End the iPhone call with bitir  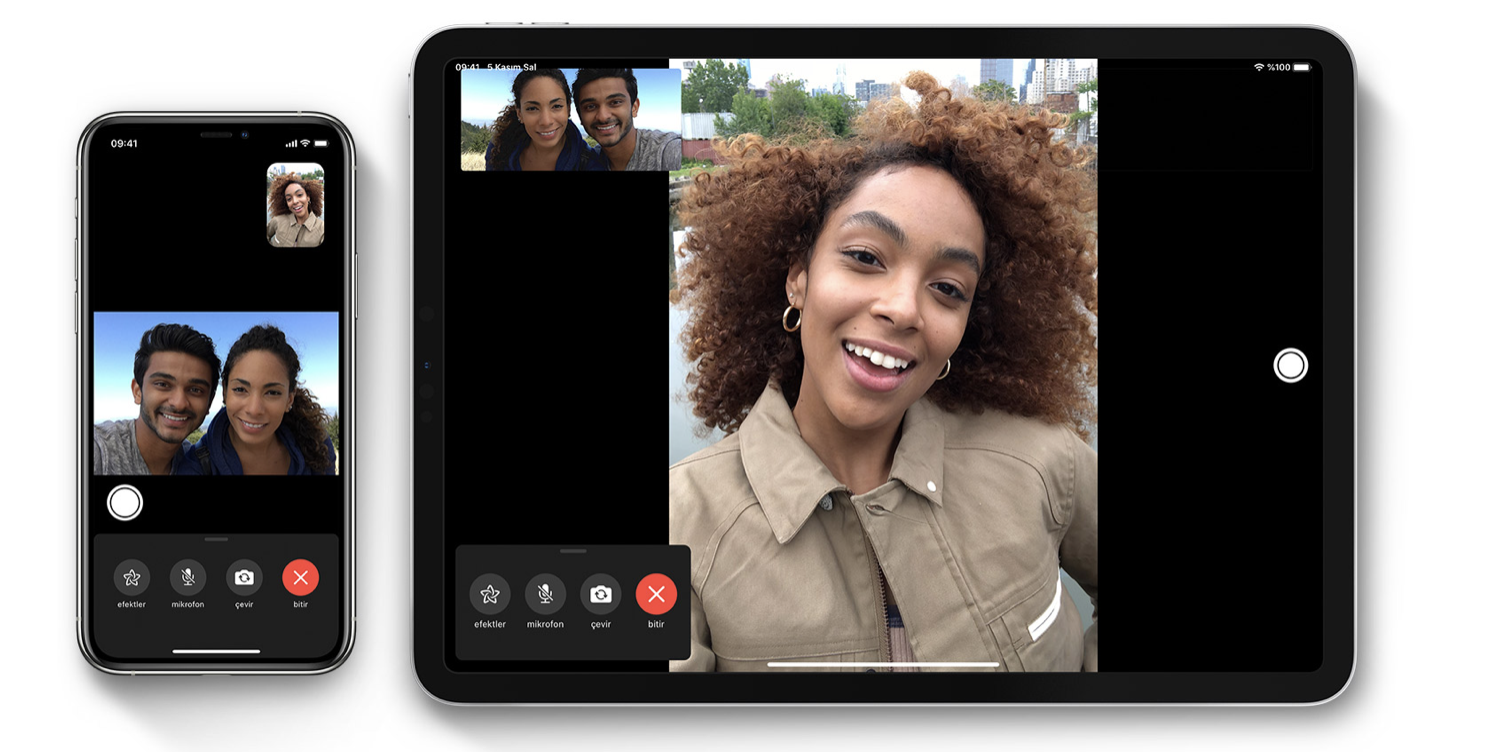click(300, 578)
